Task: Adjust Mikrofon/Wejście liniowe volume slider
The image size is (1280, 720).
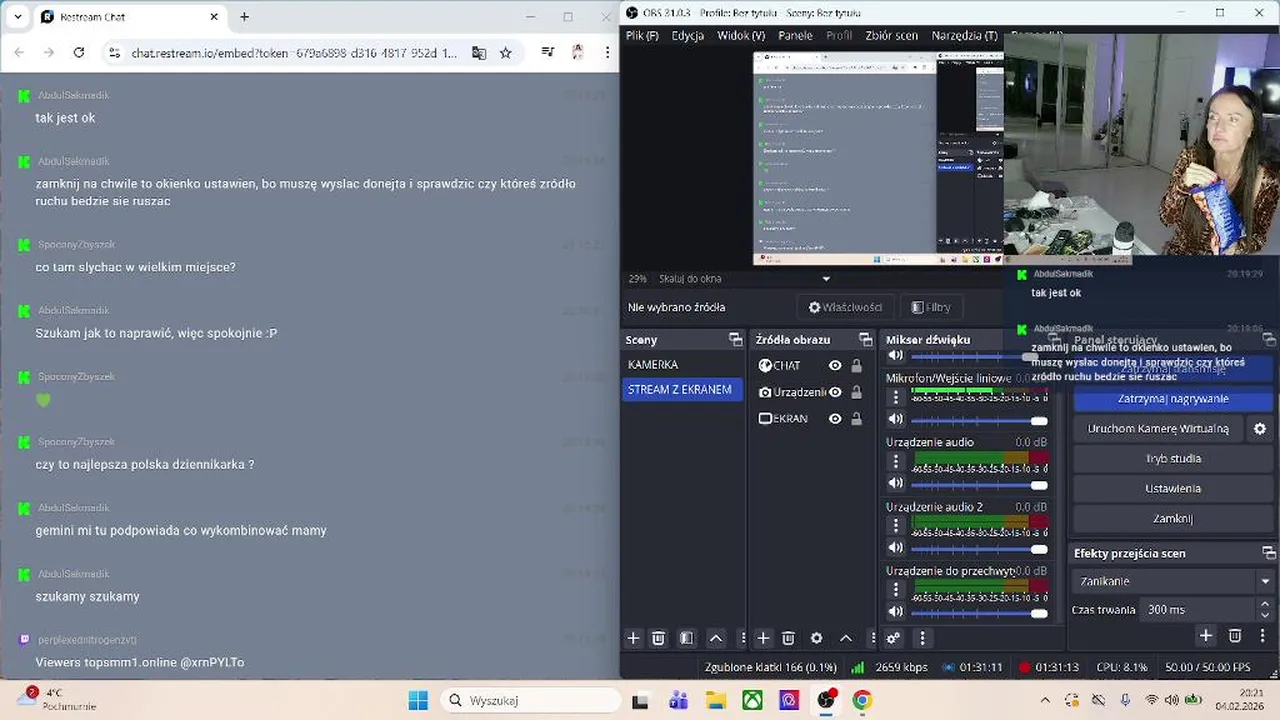Action: point(979,420)
